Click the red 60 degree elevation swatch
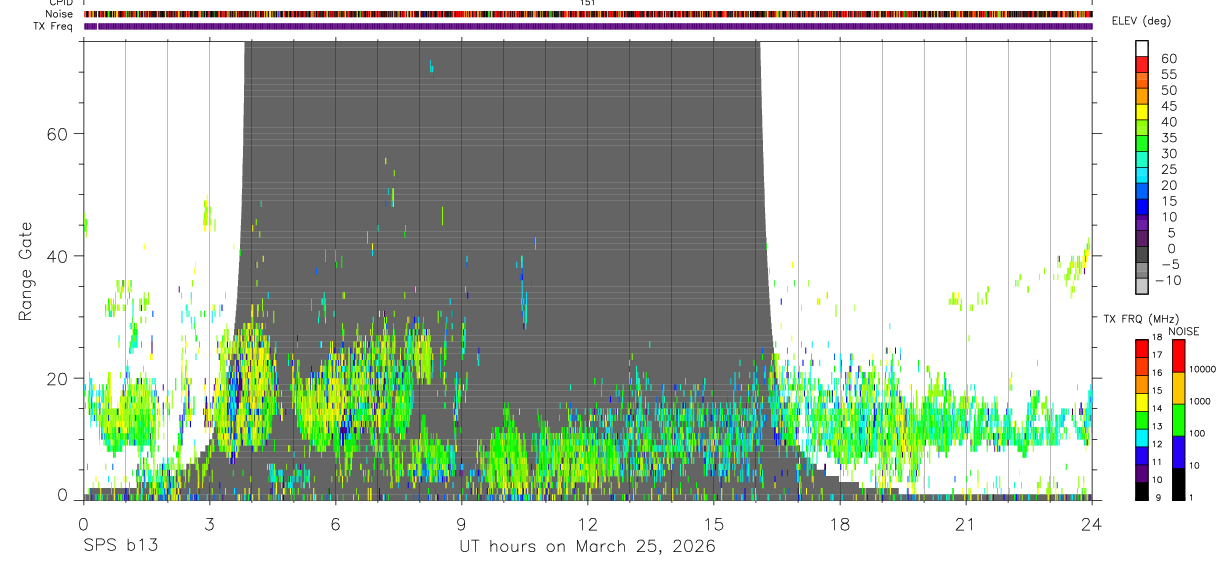The height and width of the screenshot is (567, 1228). [x=1142, y=64]
